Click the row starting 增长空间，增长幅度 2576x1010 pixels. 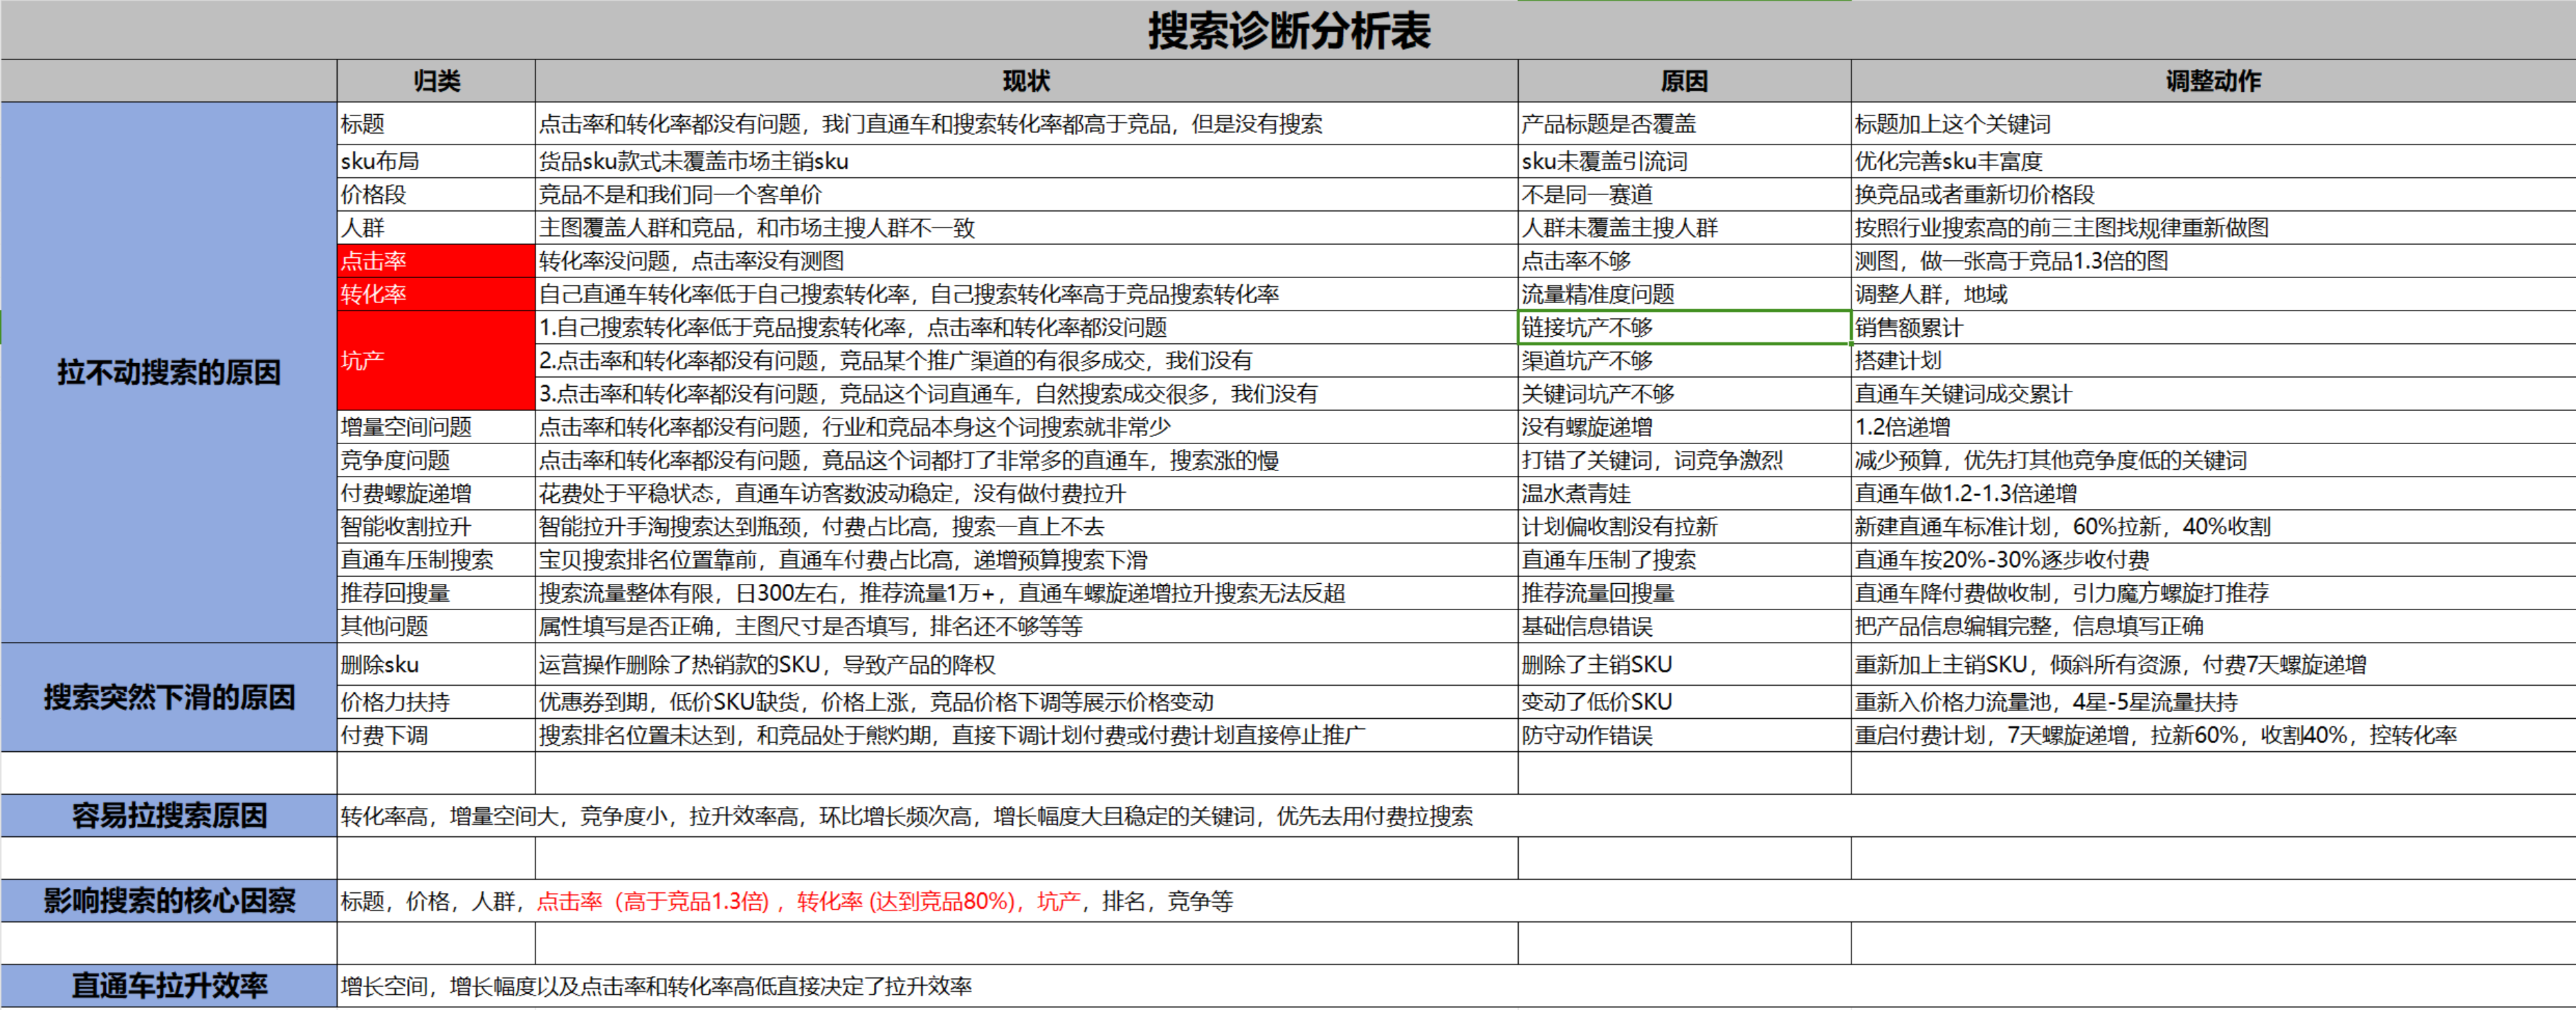[1456, 985]
